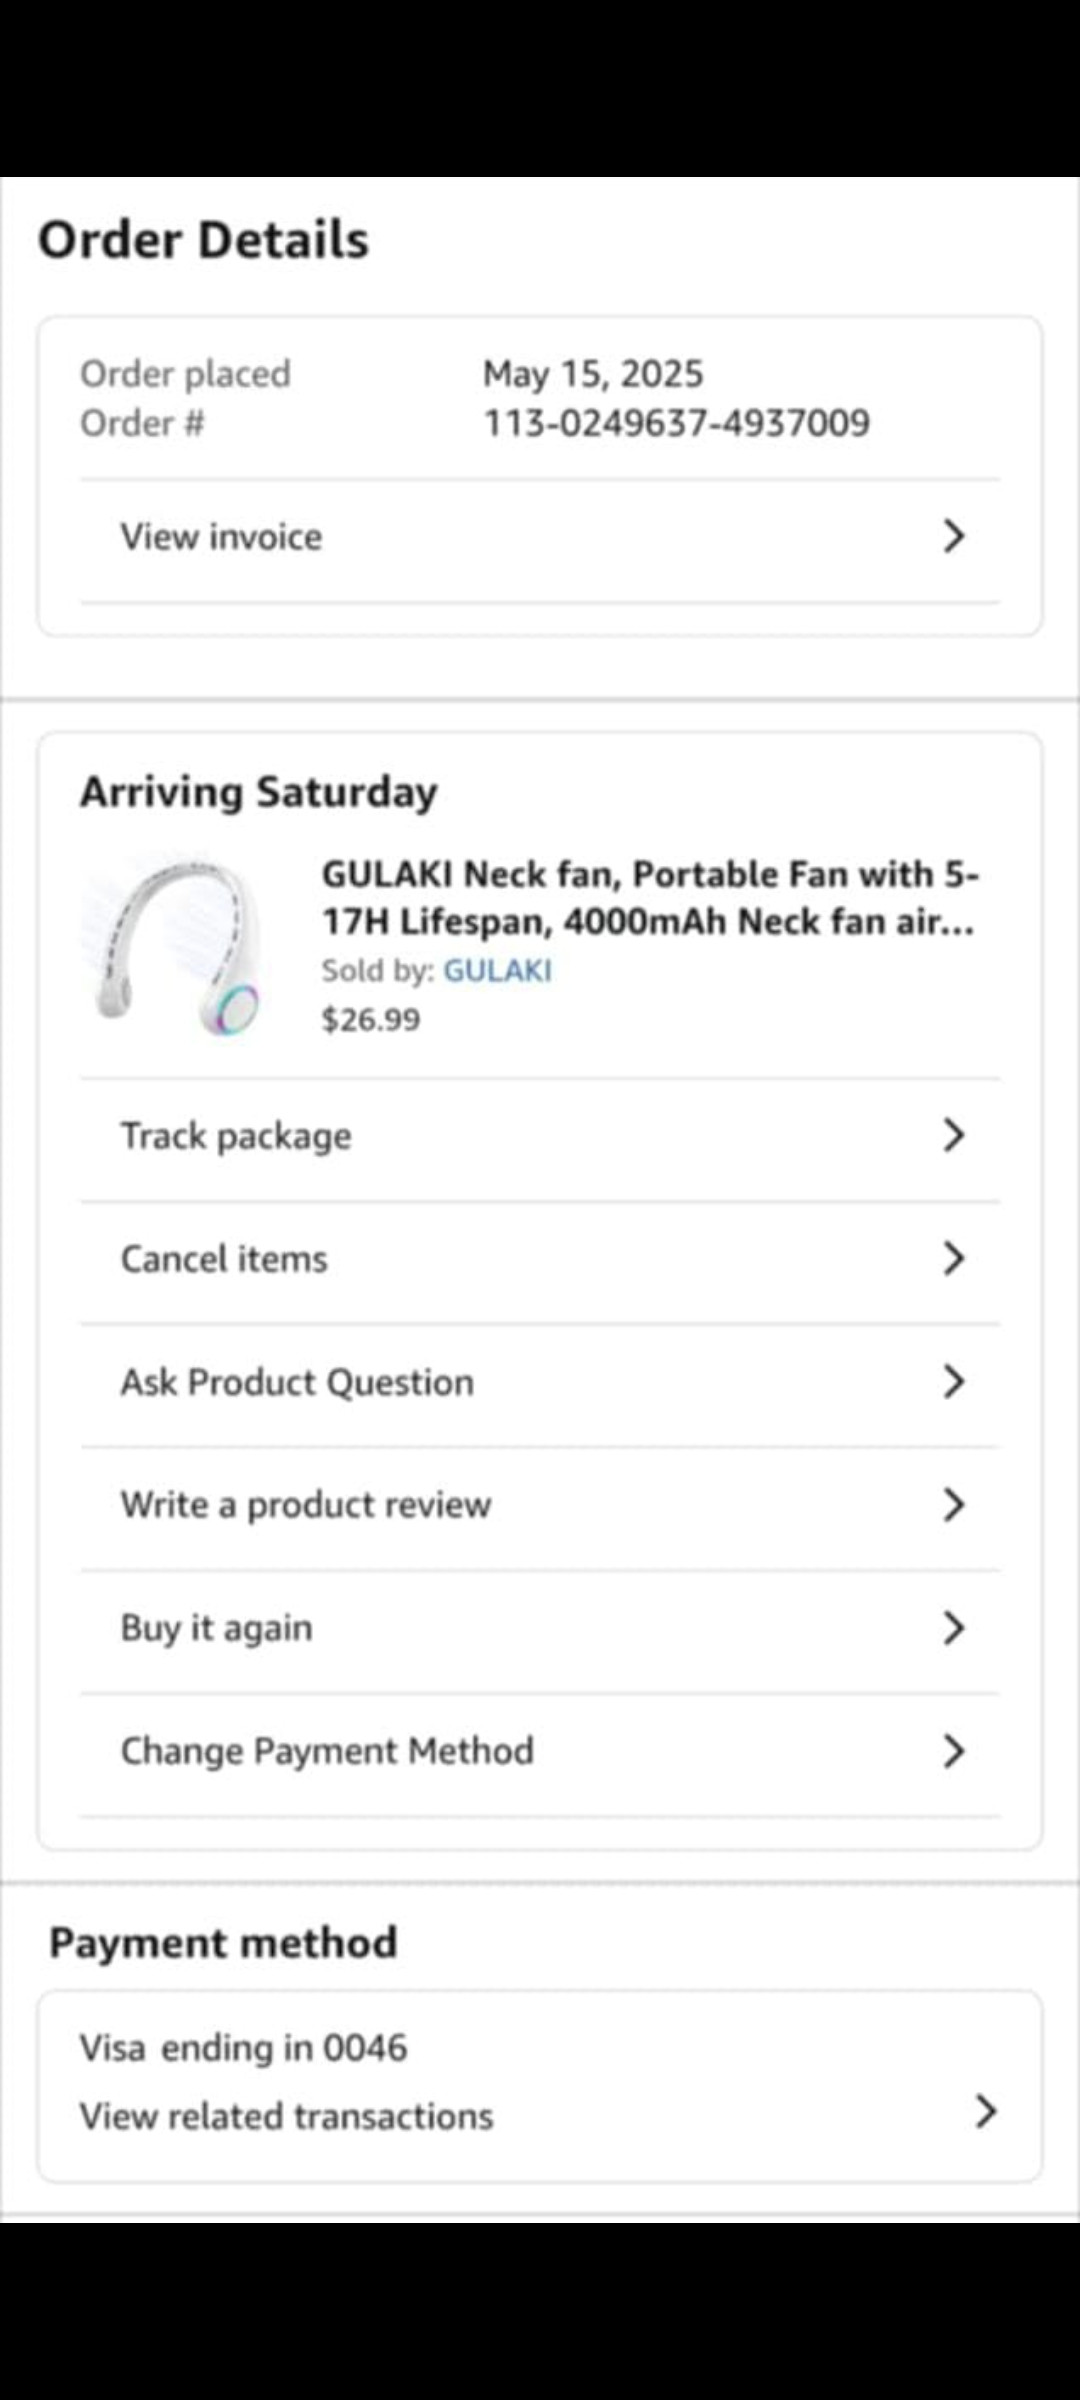1080x2400 pixels.
Task: Tap the arrow in Payment method card
Action: [x=986, y=2111]
